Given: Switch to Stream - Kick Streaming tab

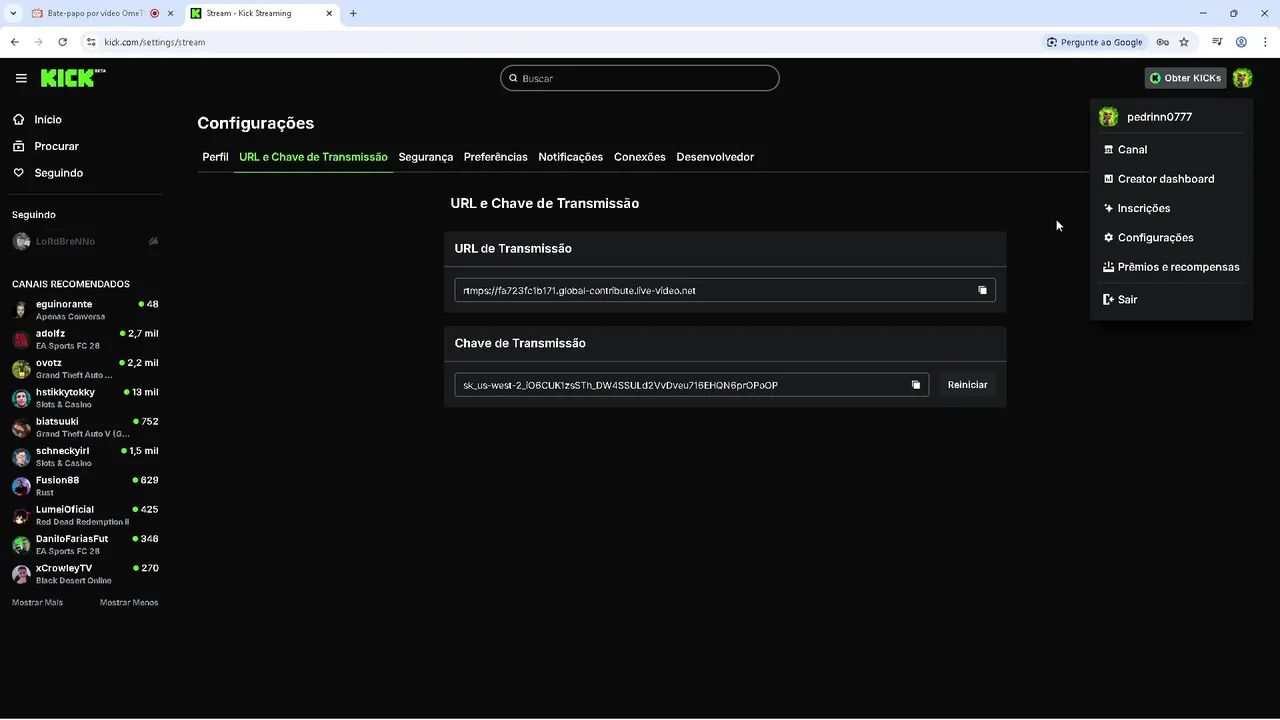Looking at the screenshot, I should pyautogui.click(x=262, y=13).
